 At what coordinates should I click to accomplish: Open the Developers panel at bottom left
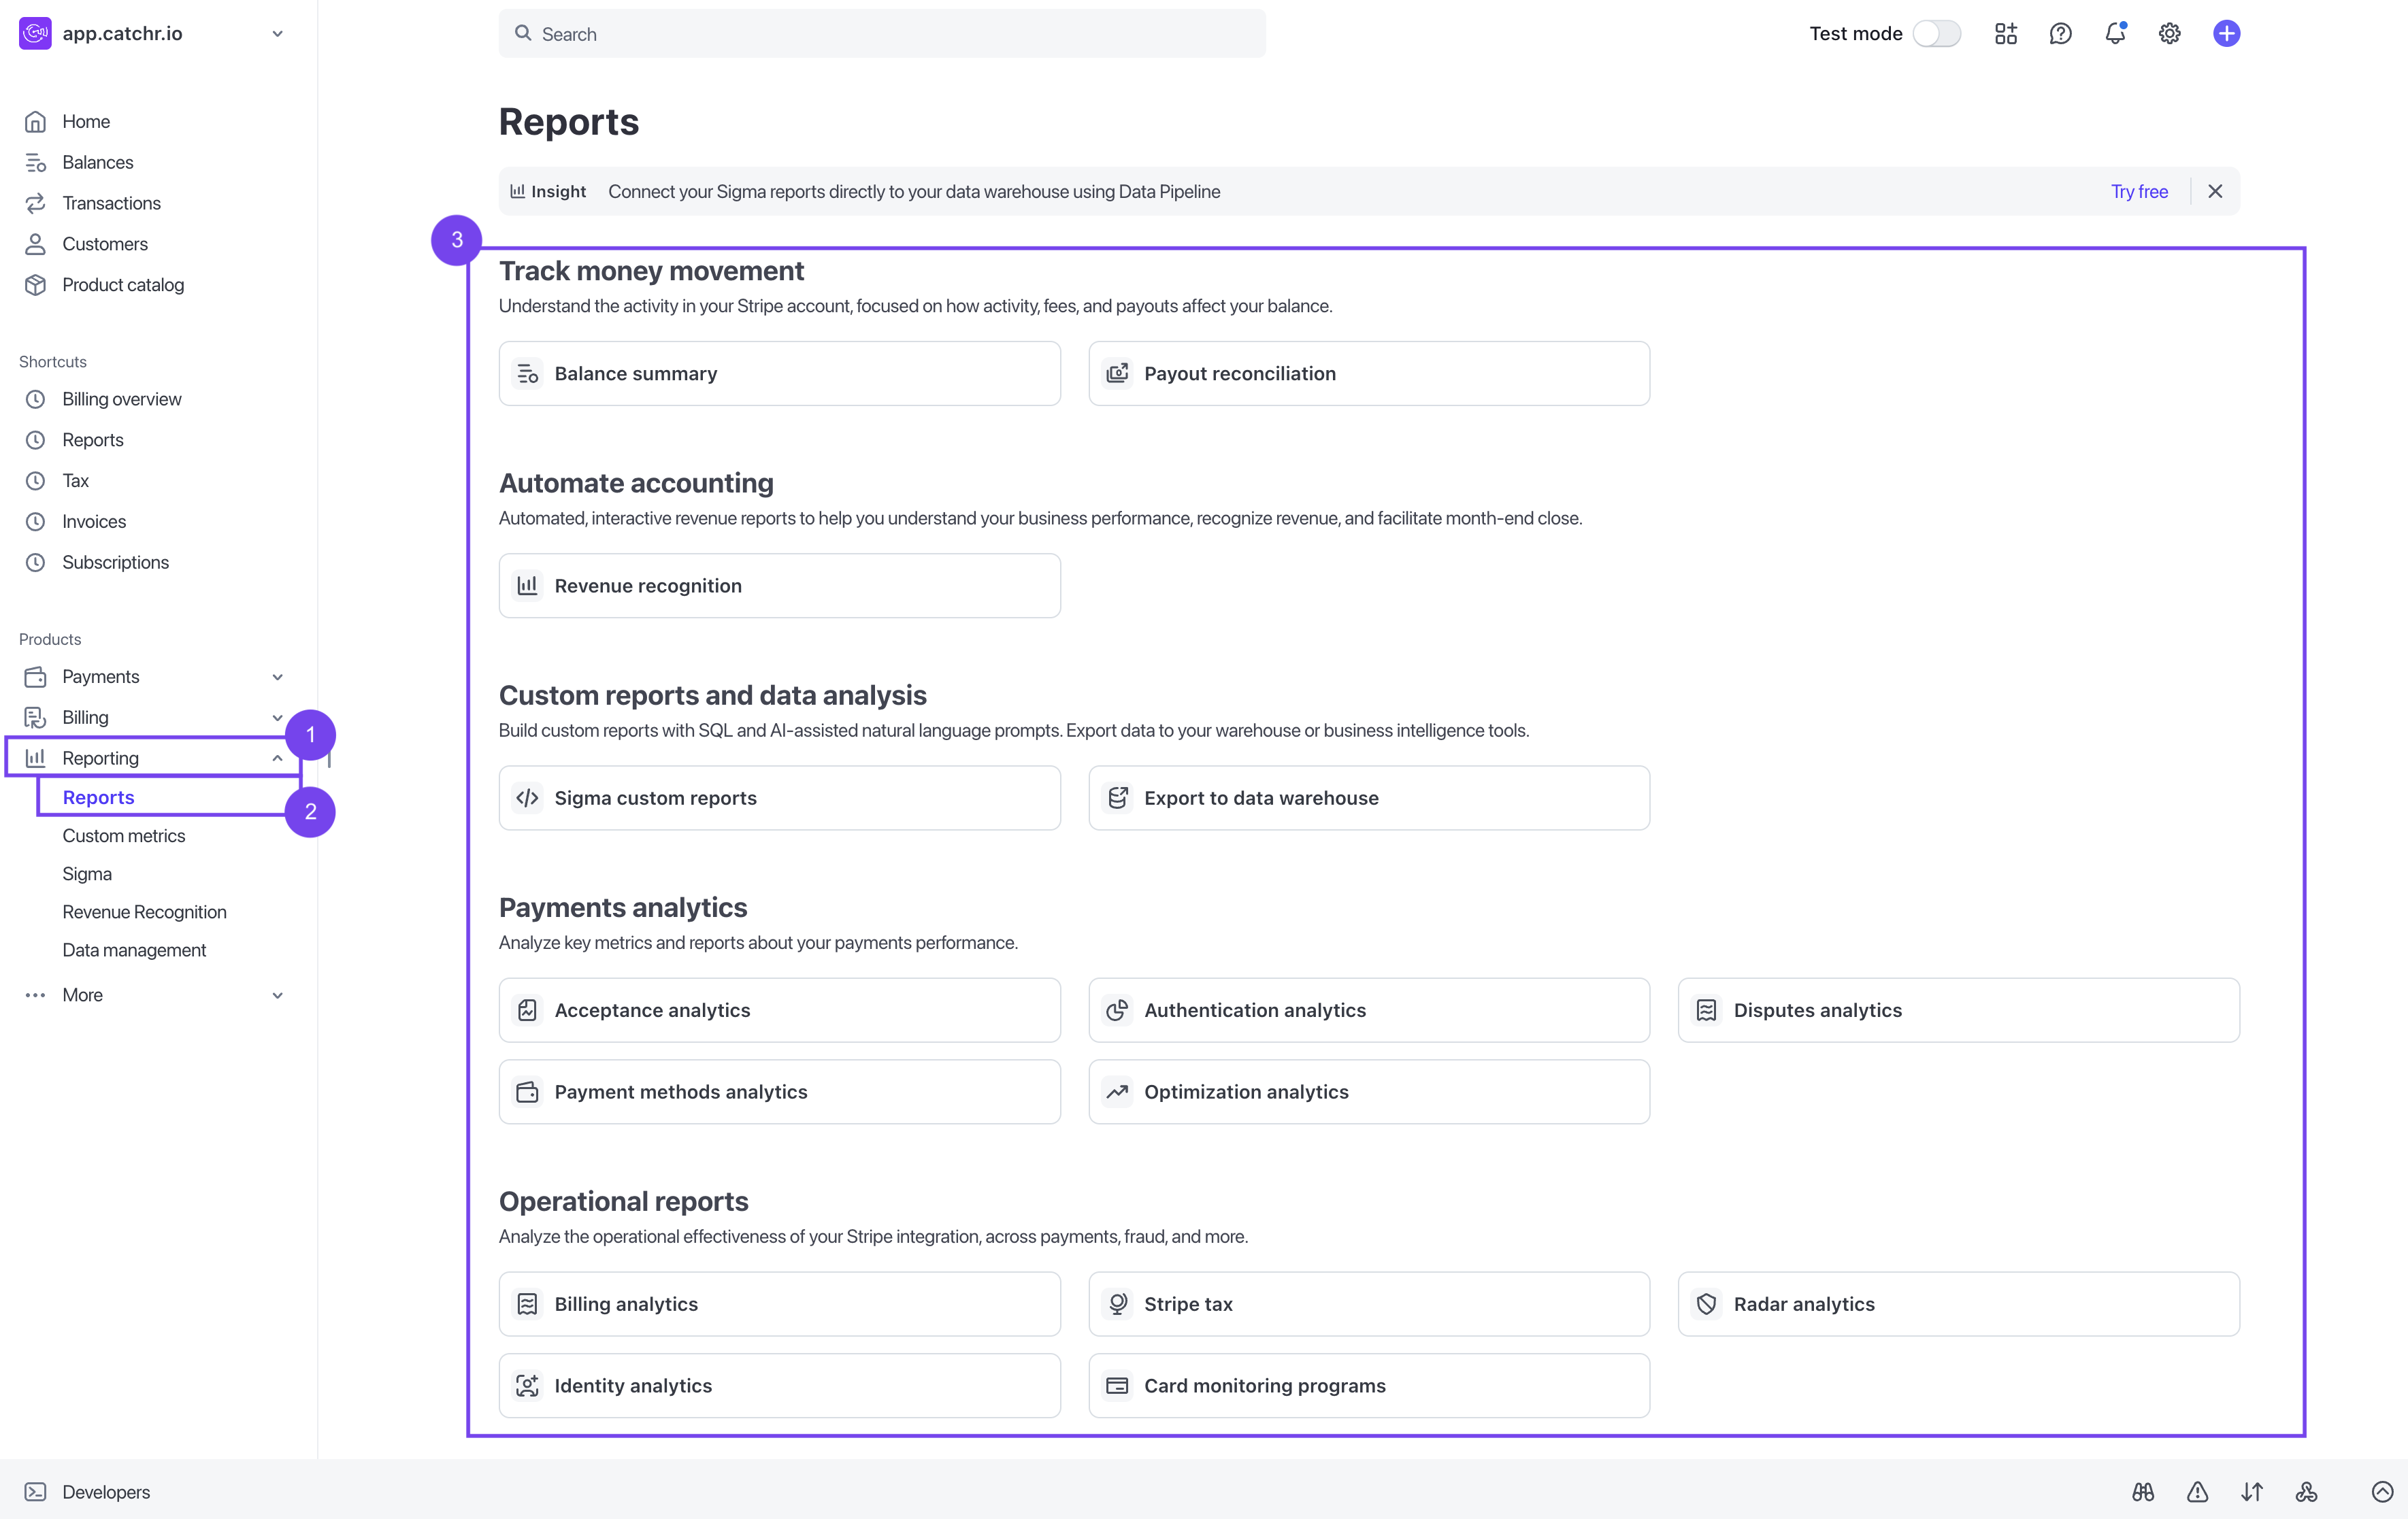pos(105,1491)
